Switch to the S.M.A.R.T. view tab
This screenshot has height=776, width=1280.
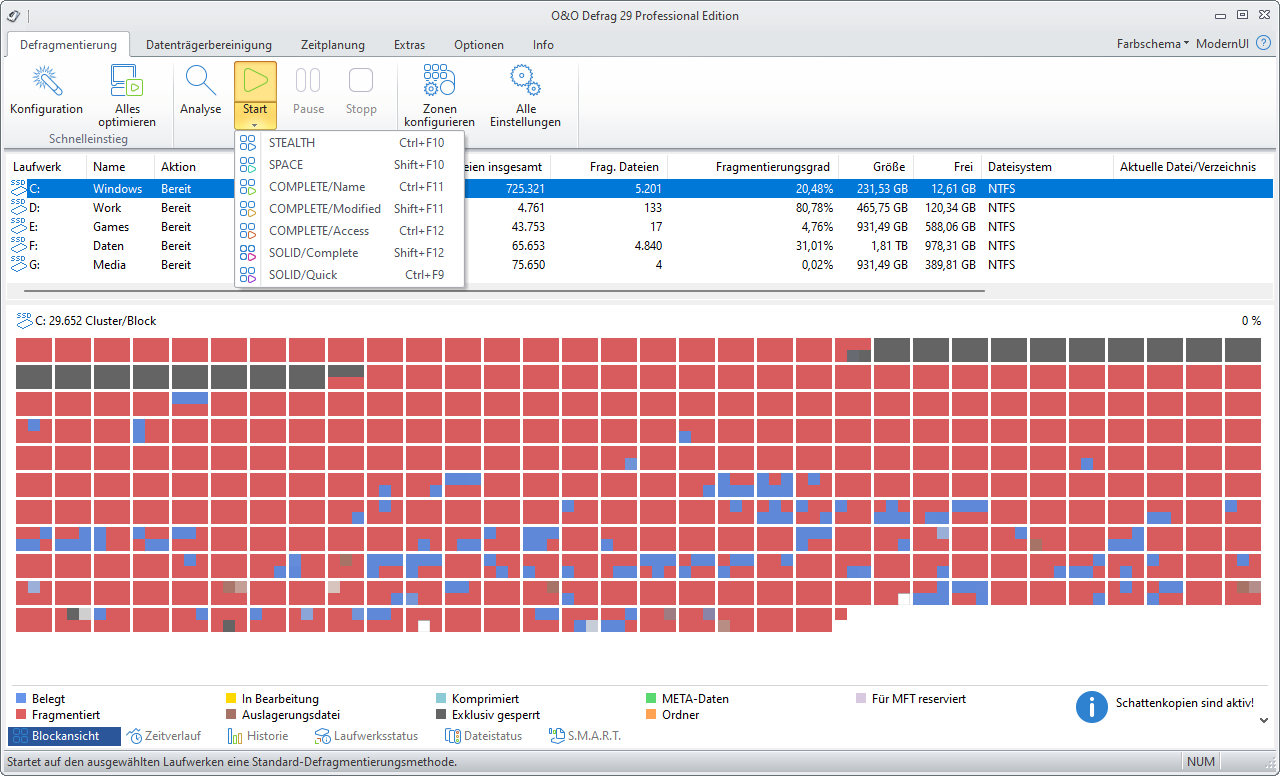point(585,736)
